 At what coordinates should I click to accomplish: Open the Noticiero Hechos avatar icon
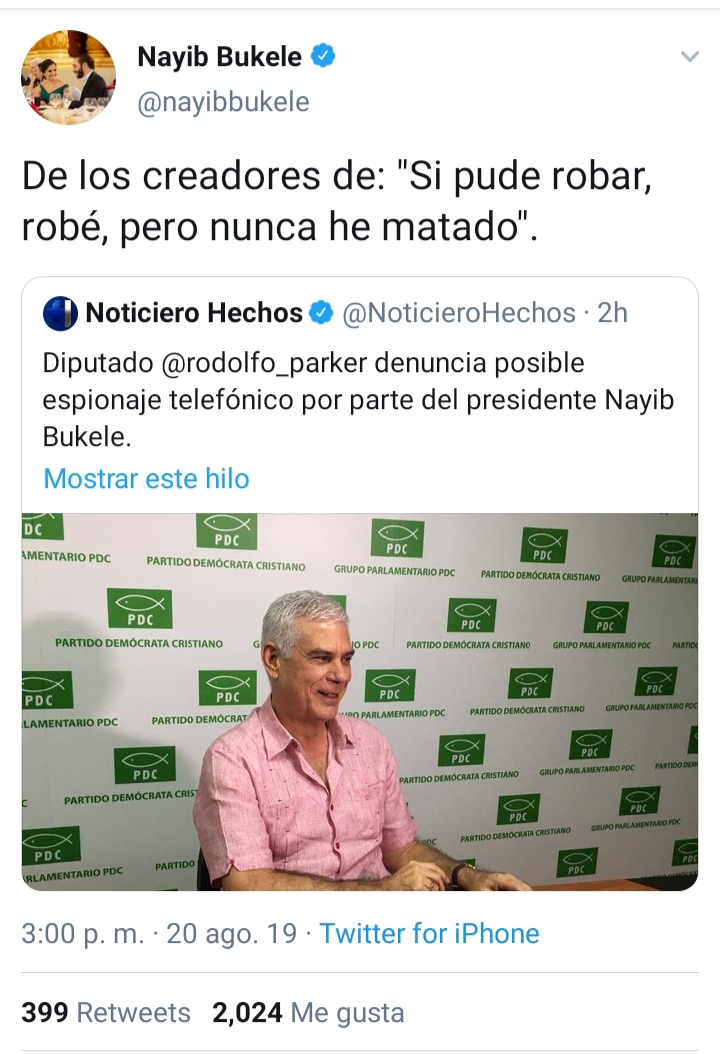click(61, 313)
